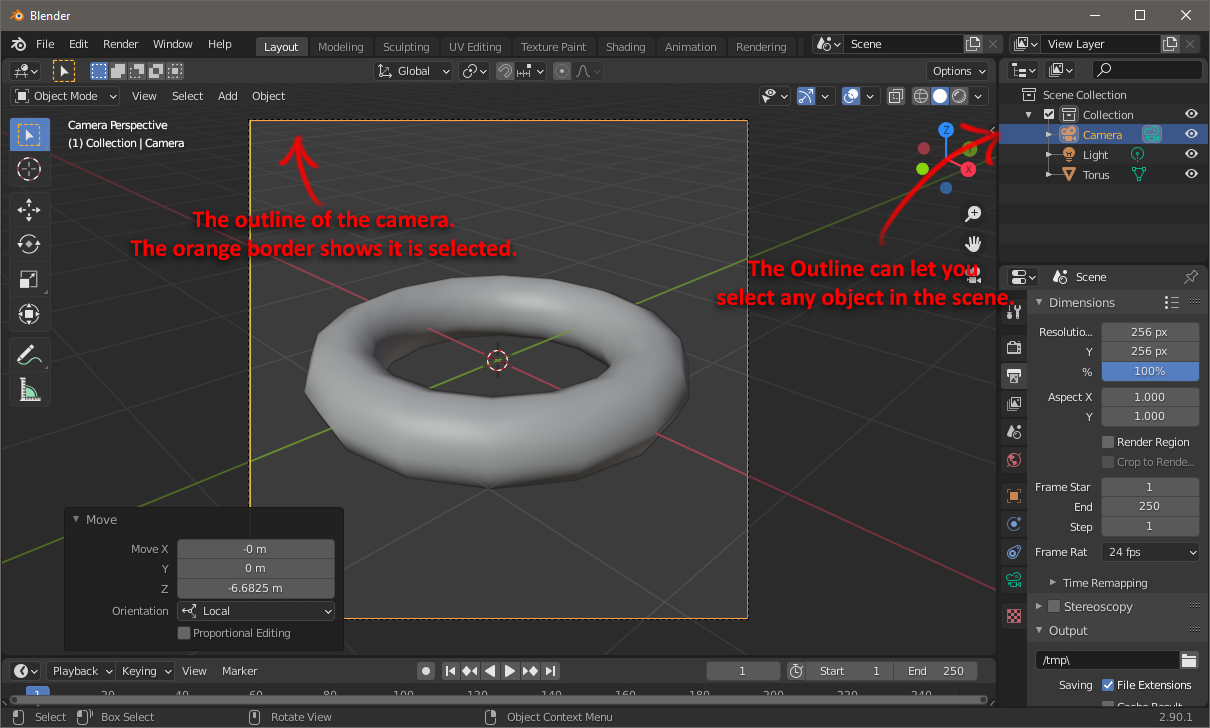Viewport: 1210px width, 728px height.
Task: Select the Scale tool
Action: coord(29,279)
